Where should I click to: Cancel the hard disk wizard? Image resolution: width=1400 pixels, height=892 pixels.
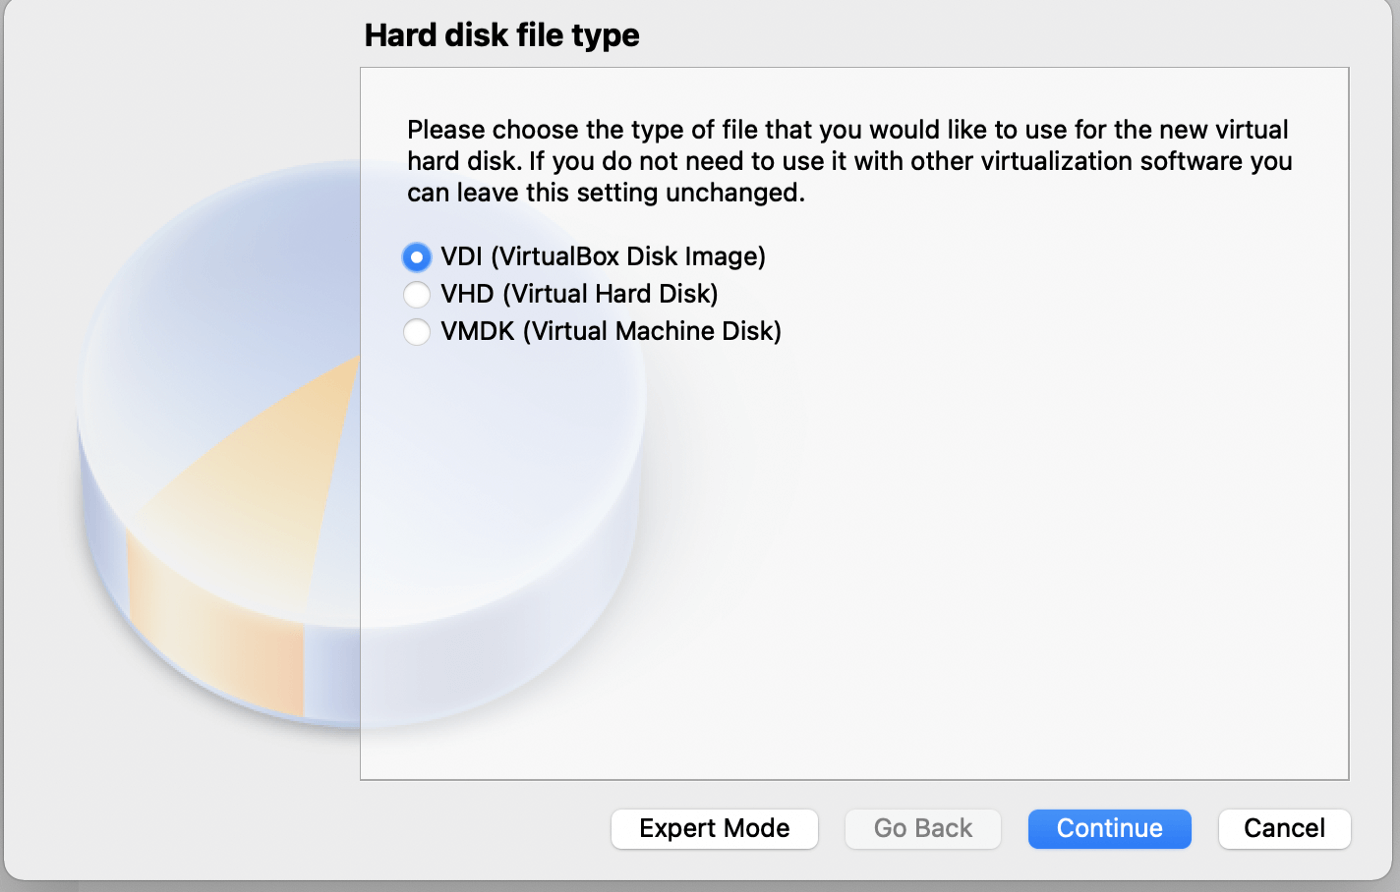pyautogui.click(x=1284, y=828)
